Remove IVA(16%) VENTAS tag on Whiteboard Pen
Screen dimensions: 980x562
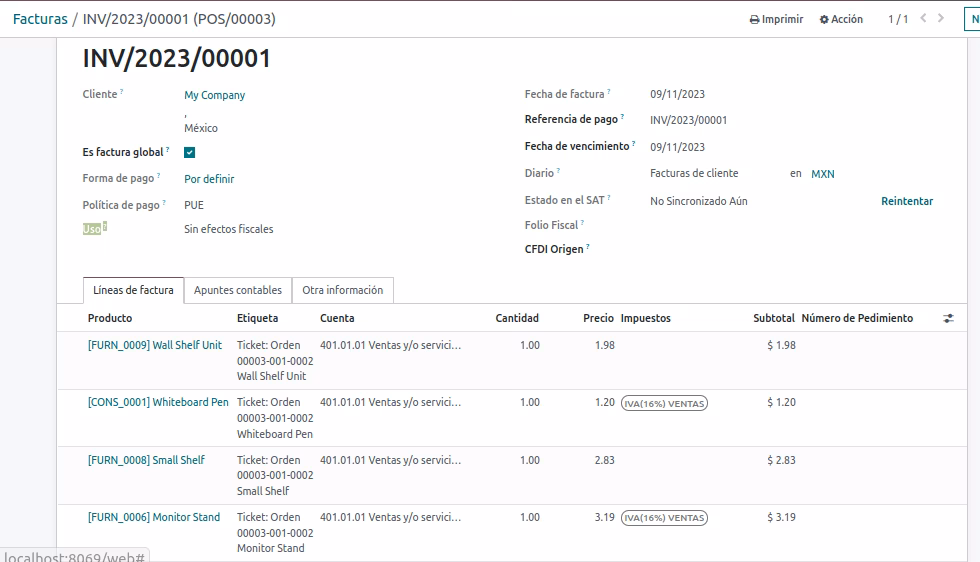pyautogui.click(x=664, y=404)
